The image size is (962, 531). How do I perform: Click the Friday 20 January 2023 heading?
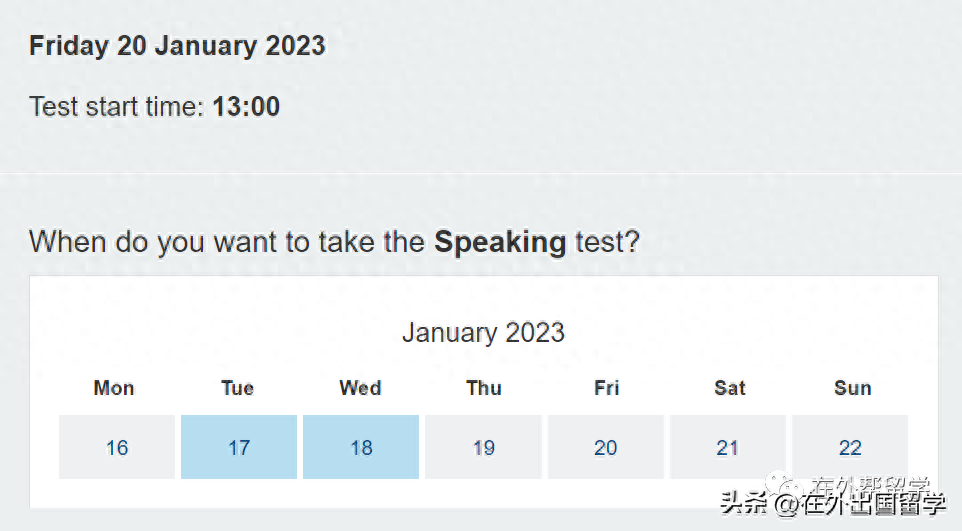pos(177,46)
